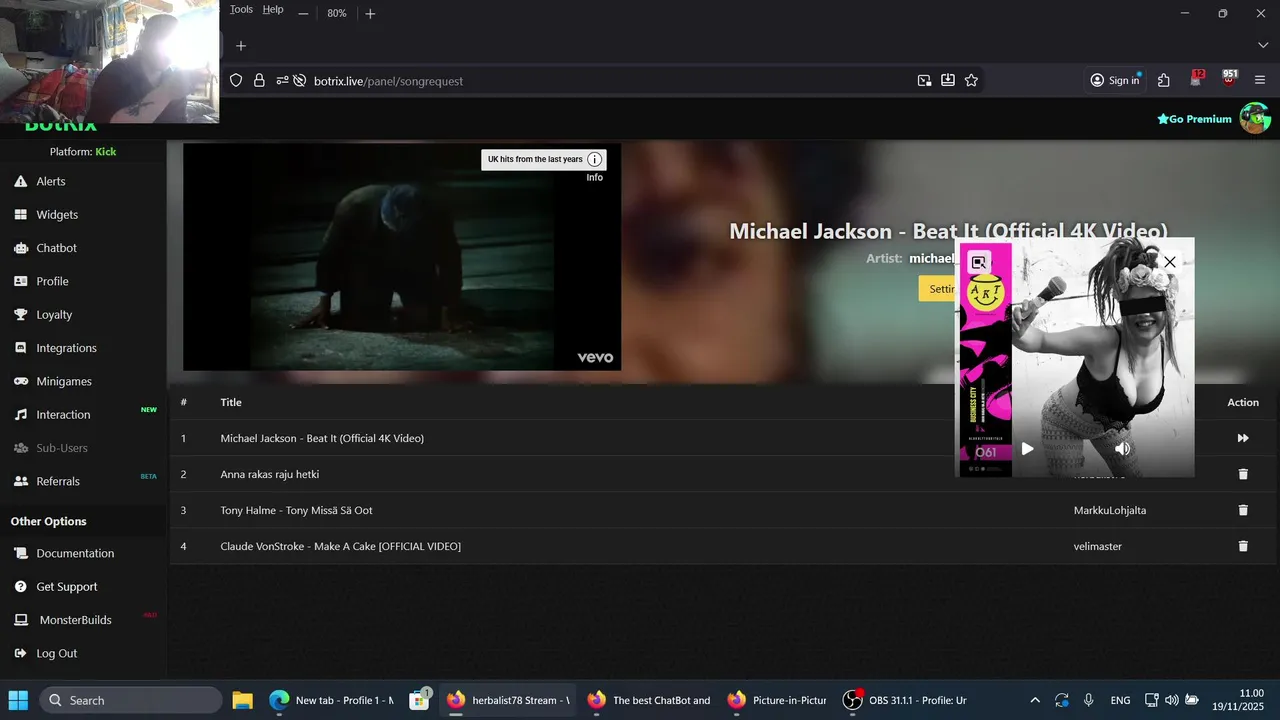Click the MonsterBuilds laptop icon
This screenshot has width=1280, height=720.
(x=21, y=620)
